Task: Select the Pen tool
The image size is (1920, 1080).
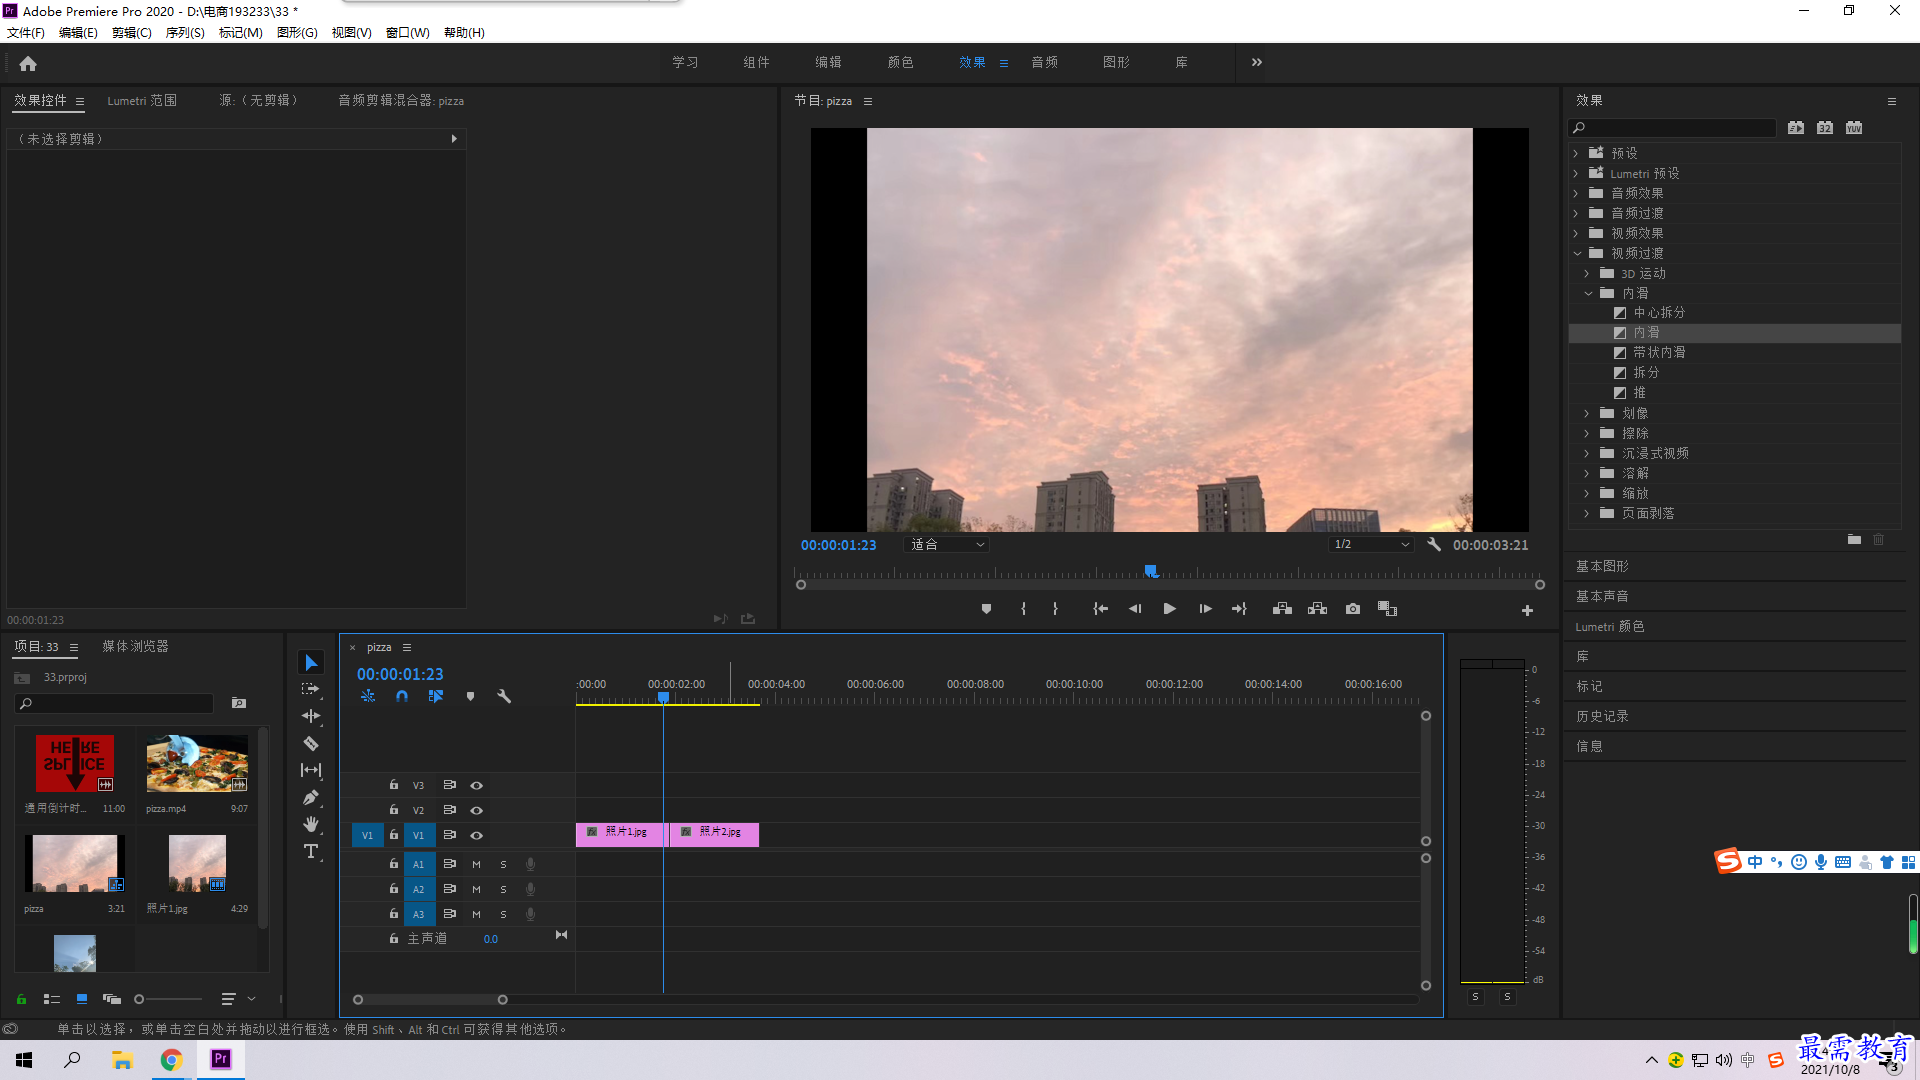Action: [x=311, y=797]
